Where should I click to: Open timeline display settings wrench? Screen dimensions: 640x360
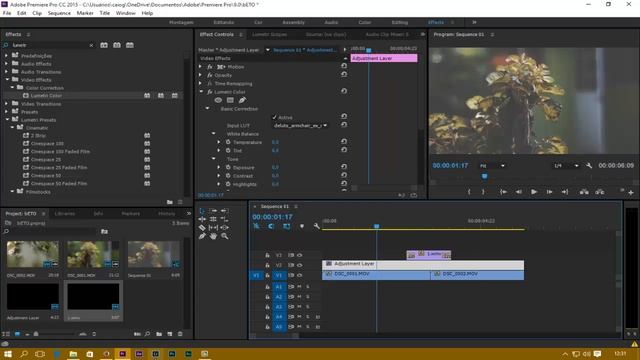click(x=316, y=226)
